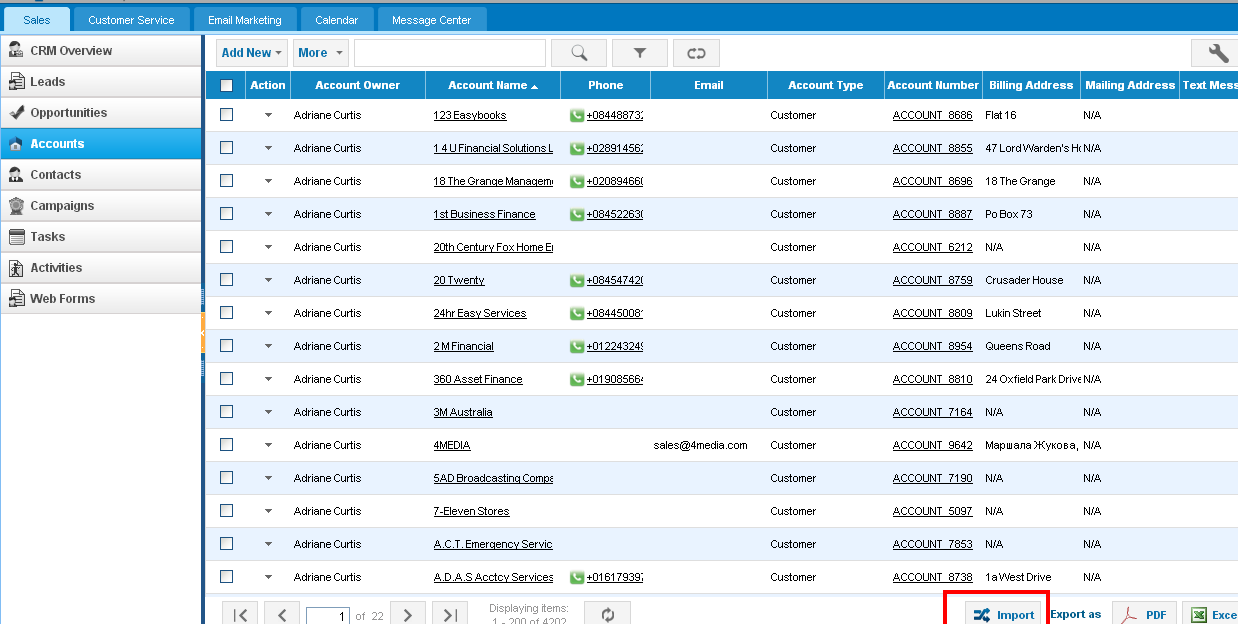Viewport: 1238px width, 624px height.
Task: Go to the first page of results
Action: click(240, 615)
